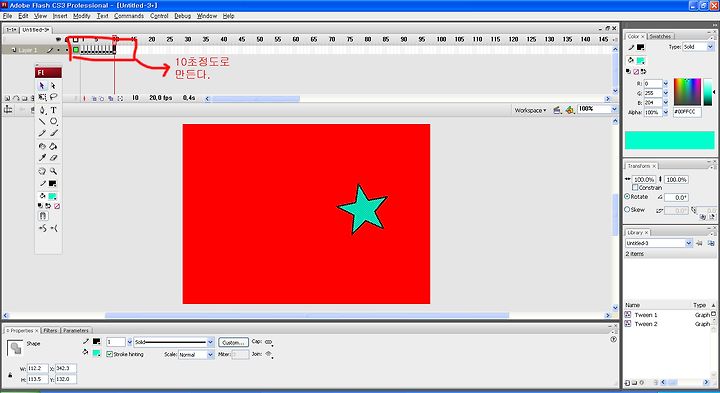Open the R value dropdown arrow
720x393 pixels.
tap(665, 84)
